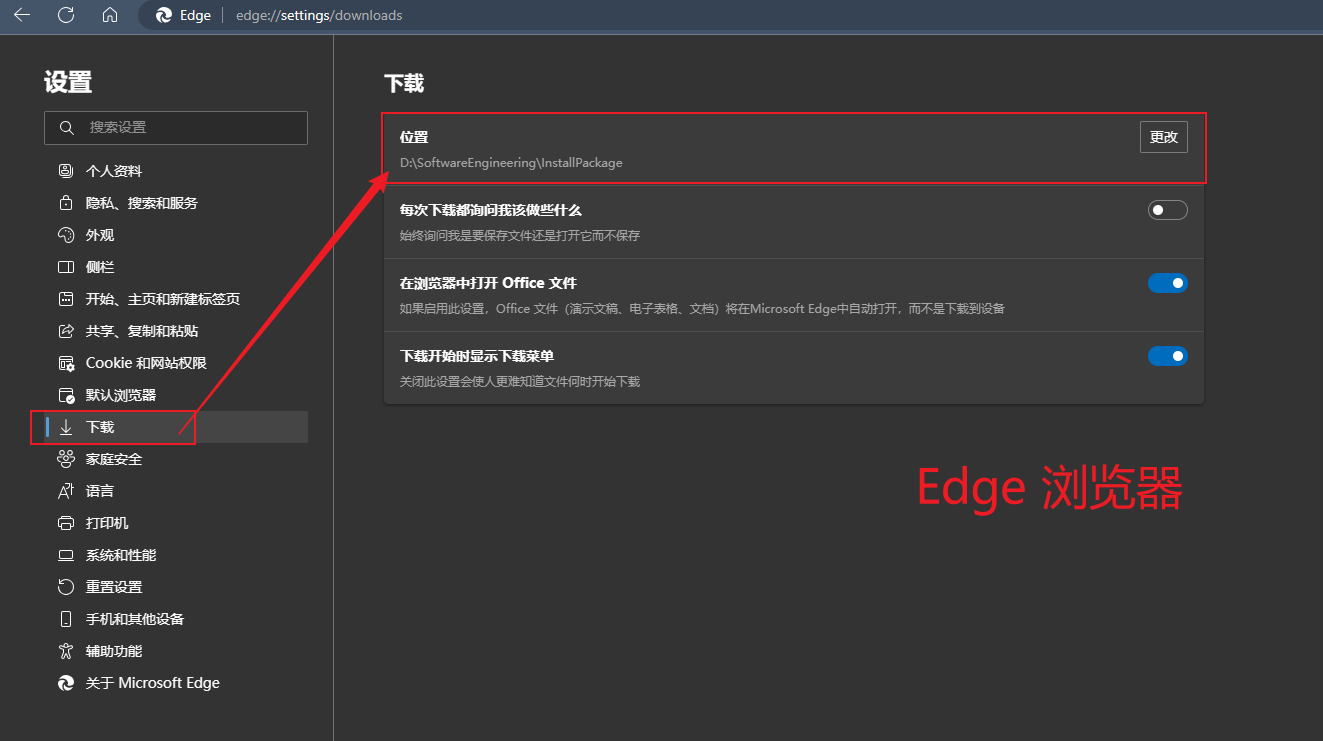Click the Office 文件 auto-open description text

(x=702, y=309)
